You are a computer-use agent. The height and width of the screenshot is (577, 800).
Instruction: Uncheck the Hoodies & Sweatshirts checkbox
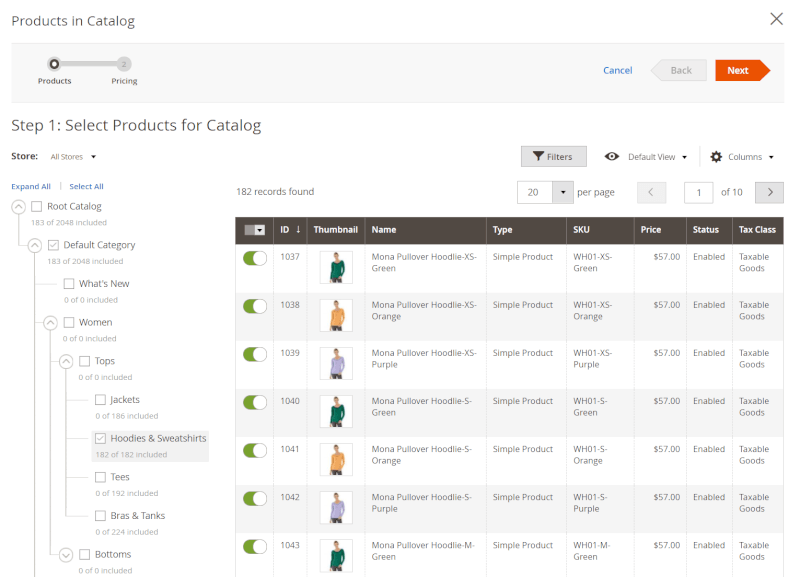tap(101, 438)
